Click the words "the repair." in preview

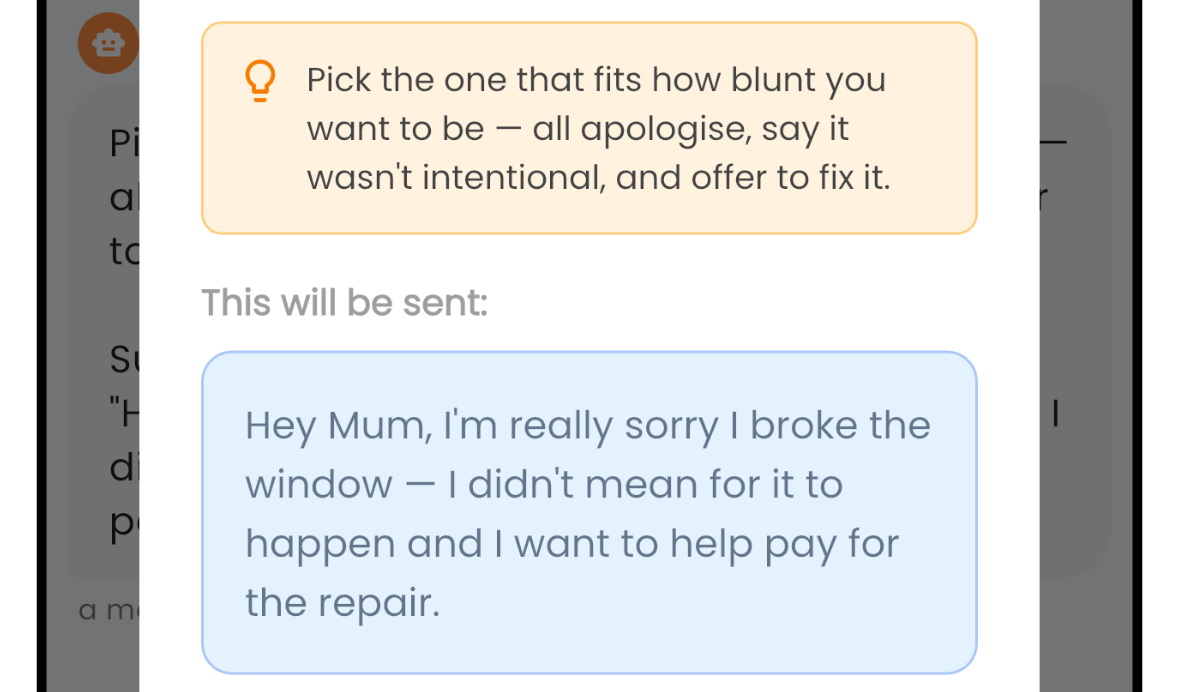[343, 603]
